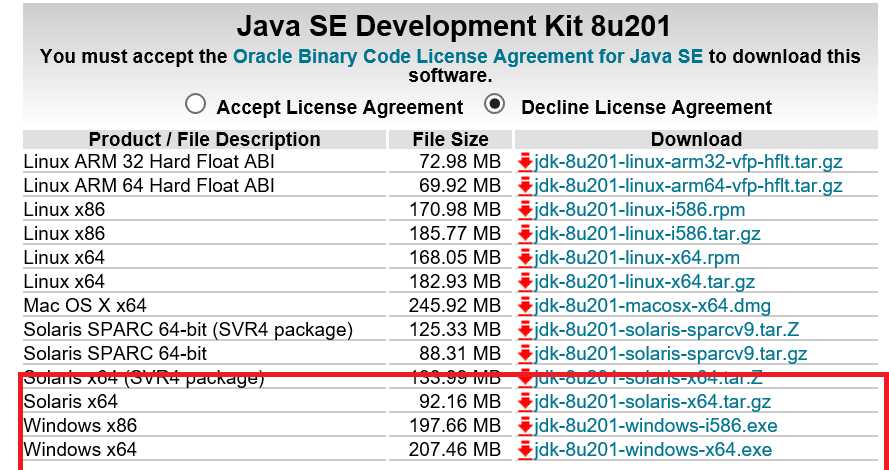Download jdk-8u201-windows-i586.exe installer

point(655,426)
